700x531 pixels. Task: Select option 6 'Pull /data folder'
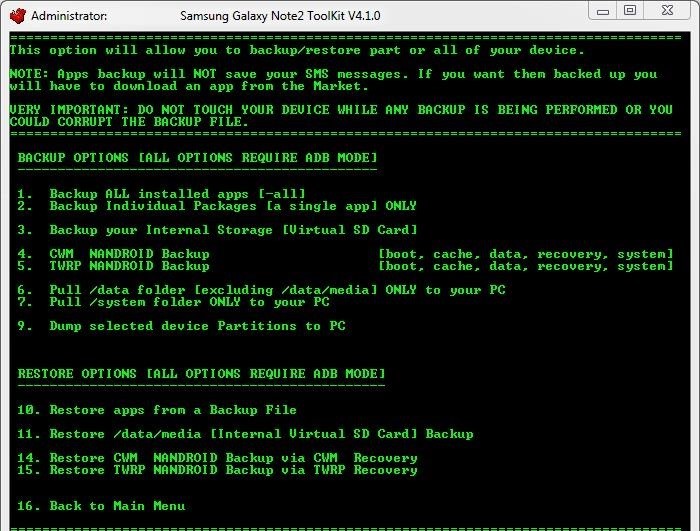[261, 290]
